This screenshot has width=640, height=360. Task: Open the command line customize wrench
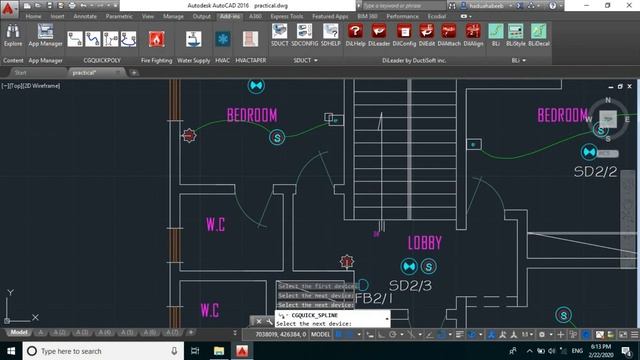[x=269, y=322]
